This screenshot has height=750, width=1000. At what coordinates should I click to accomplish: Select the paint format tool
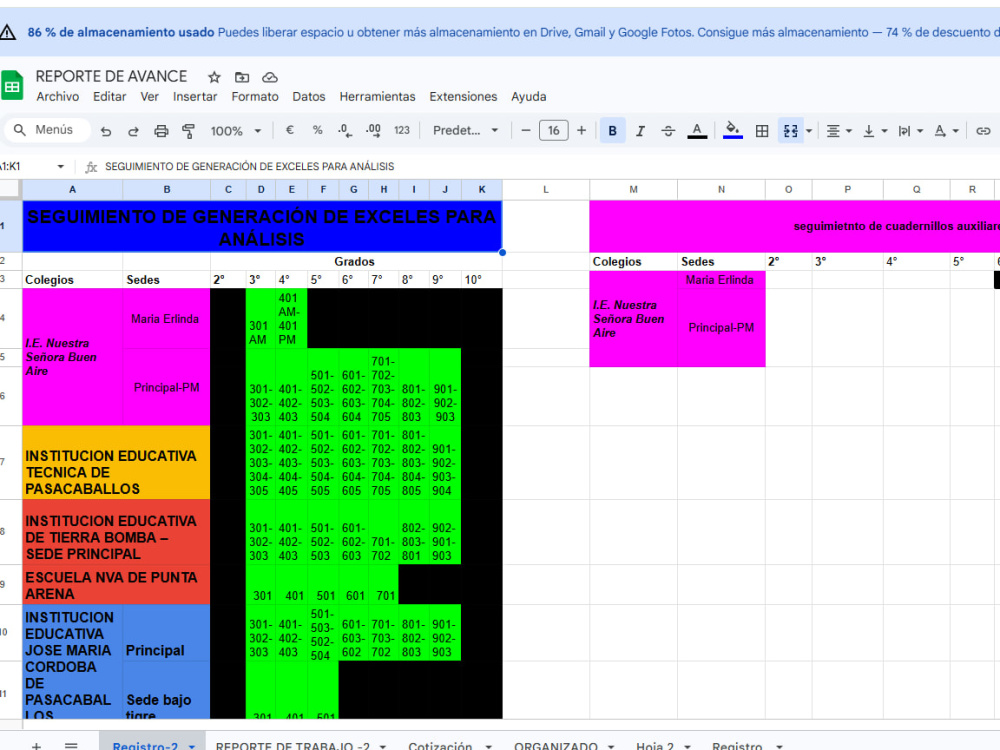point(188,131)
